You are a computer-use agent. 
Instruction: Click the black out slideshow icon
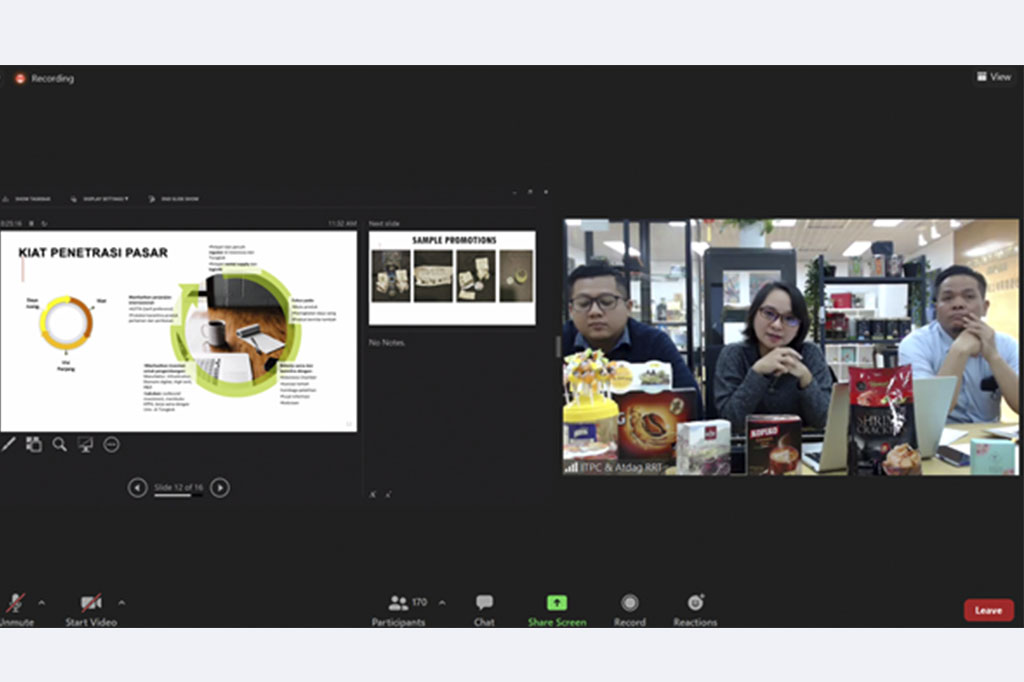(86, 444)
